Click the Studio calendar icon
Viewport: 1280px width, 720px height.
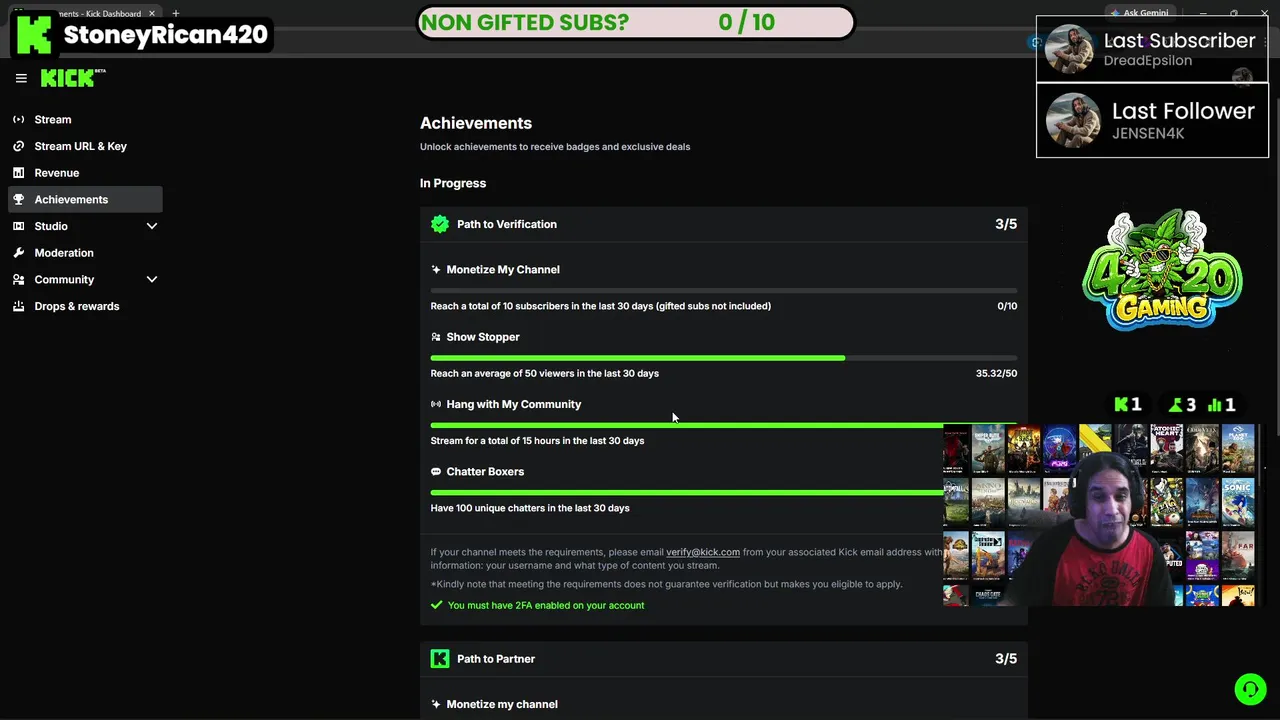[x=18, y=226]
